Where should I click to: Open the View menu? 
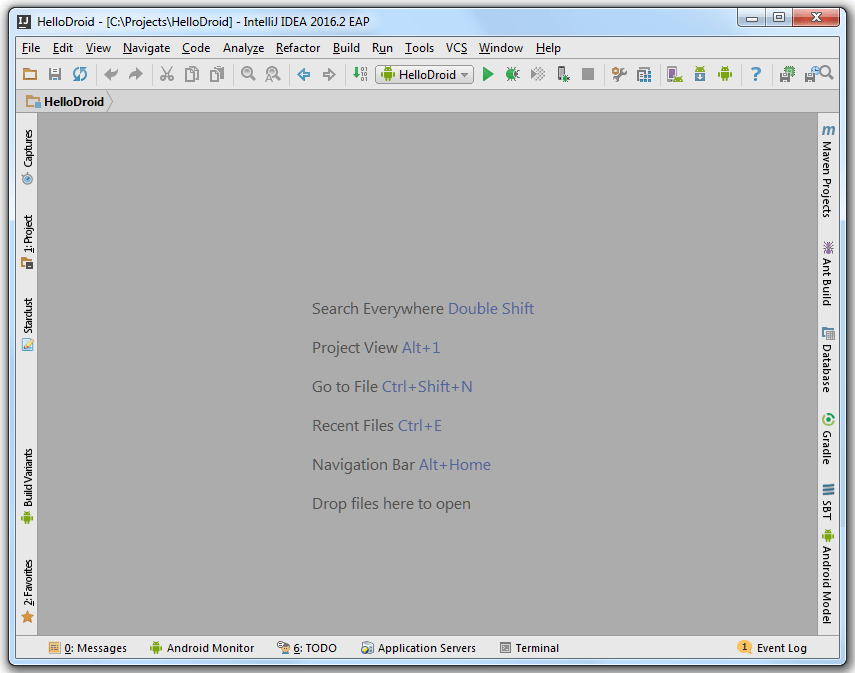[x=98, y=48]
